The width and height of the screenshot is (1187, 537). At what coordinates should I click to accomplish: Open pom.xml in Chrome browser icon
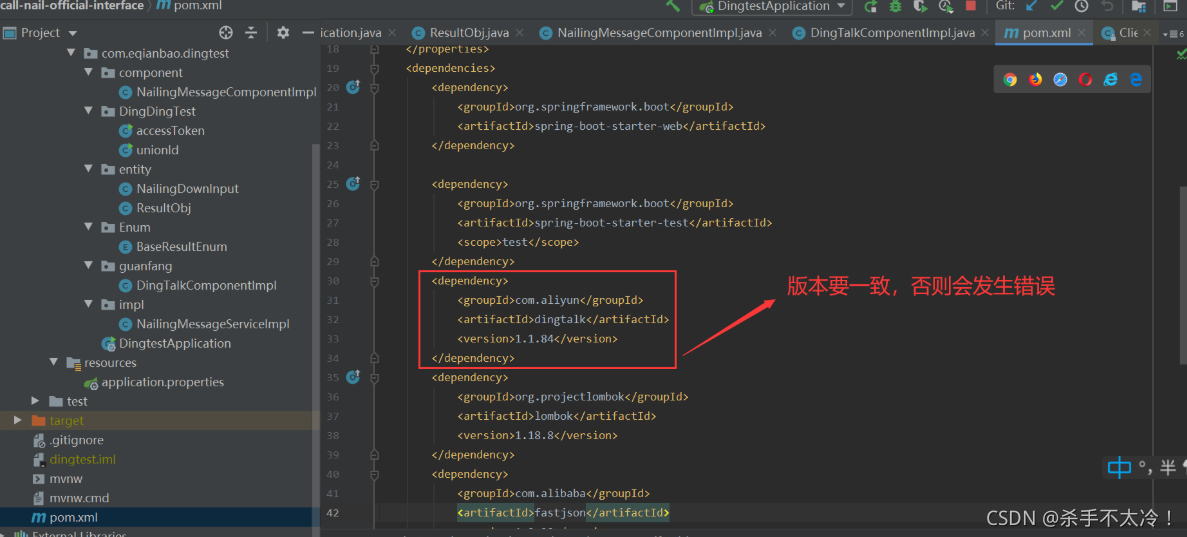tap(1010, 80)
